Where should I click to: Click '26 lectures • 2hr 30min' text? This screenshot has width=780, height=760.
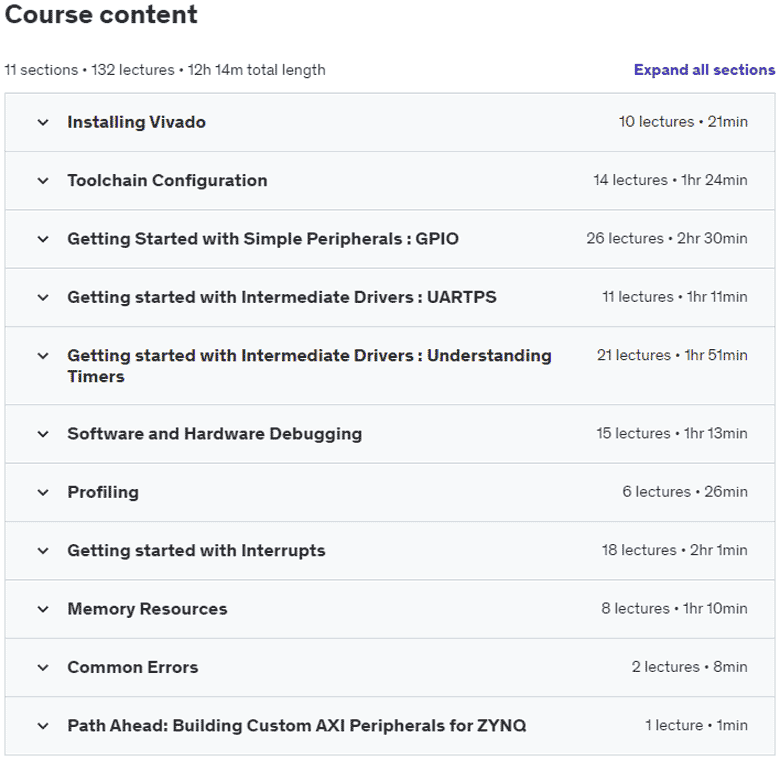pos(667,238)
